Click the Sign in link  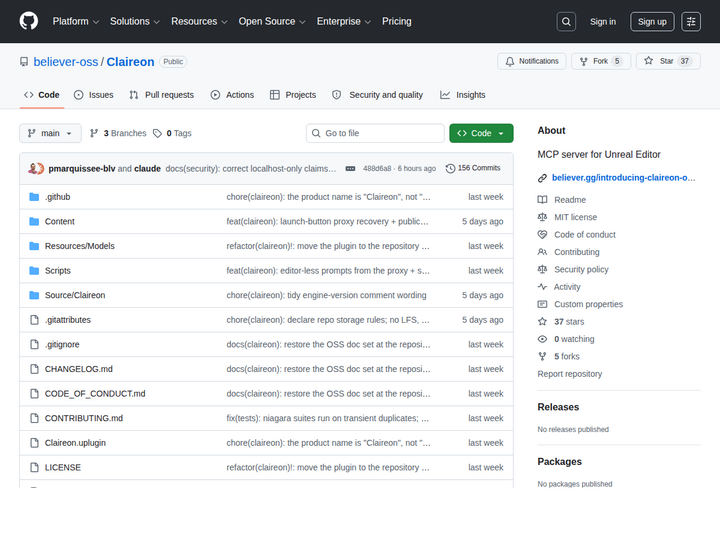click(x=603, y=22)
